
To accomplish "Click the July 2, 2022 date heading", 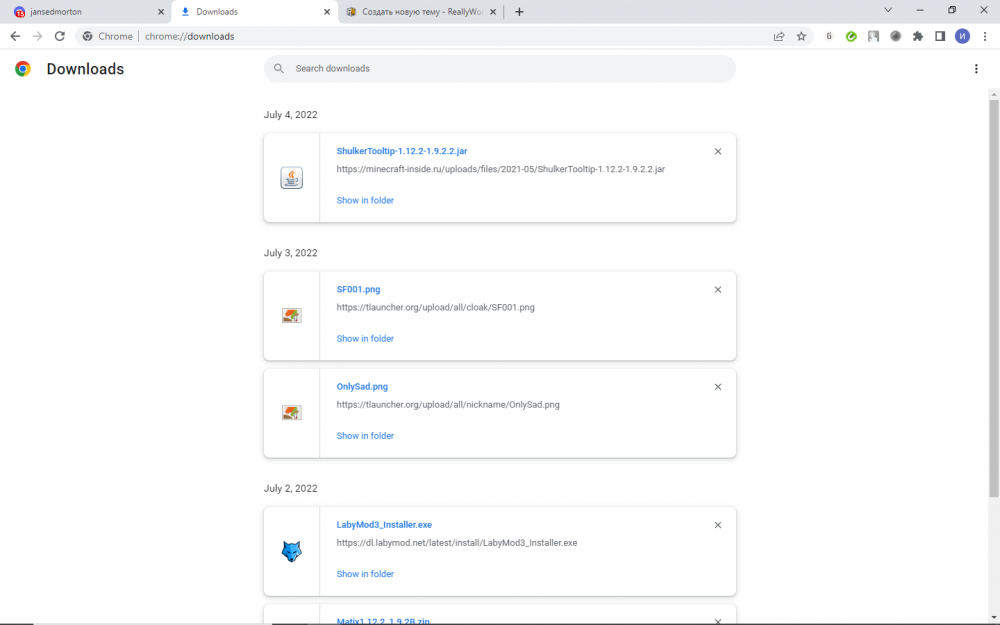I will tap(290, 489).
